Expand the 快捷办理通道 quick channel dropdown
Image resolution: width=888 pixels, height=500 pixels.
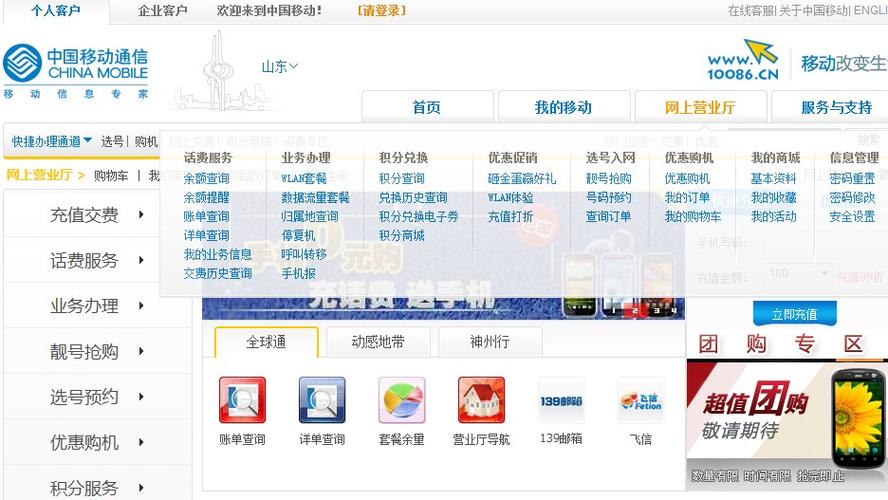[52, 142]
